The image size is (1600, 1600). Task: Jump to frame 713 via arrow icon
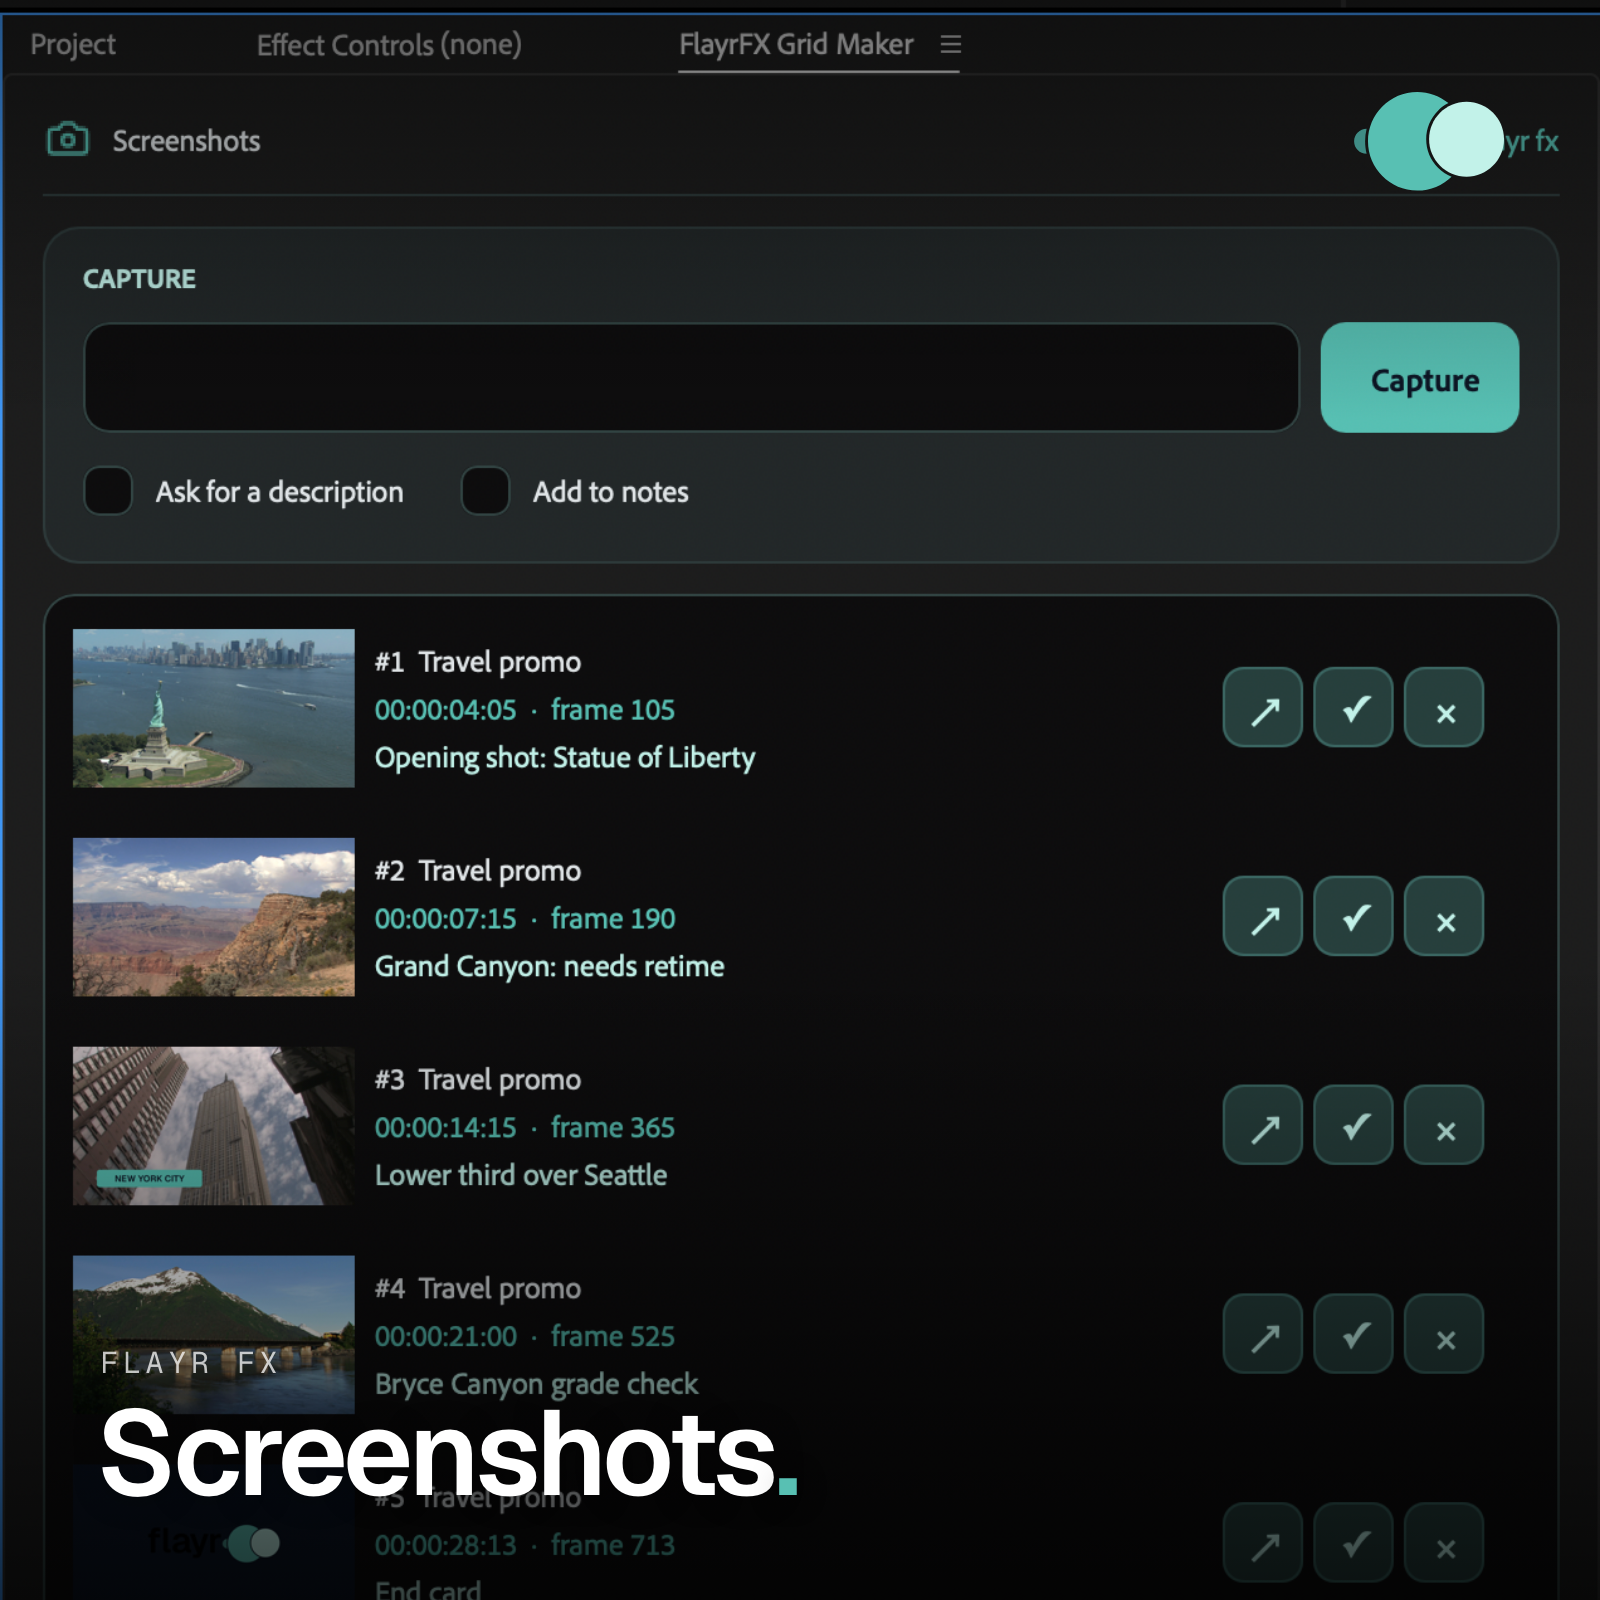click(1263, 1544)
